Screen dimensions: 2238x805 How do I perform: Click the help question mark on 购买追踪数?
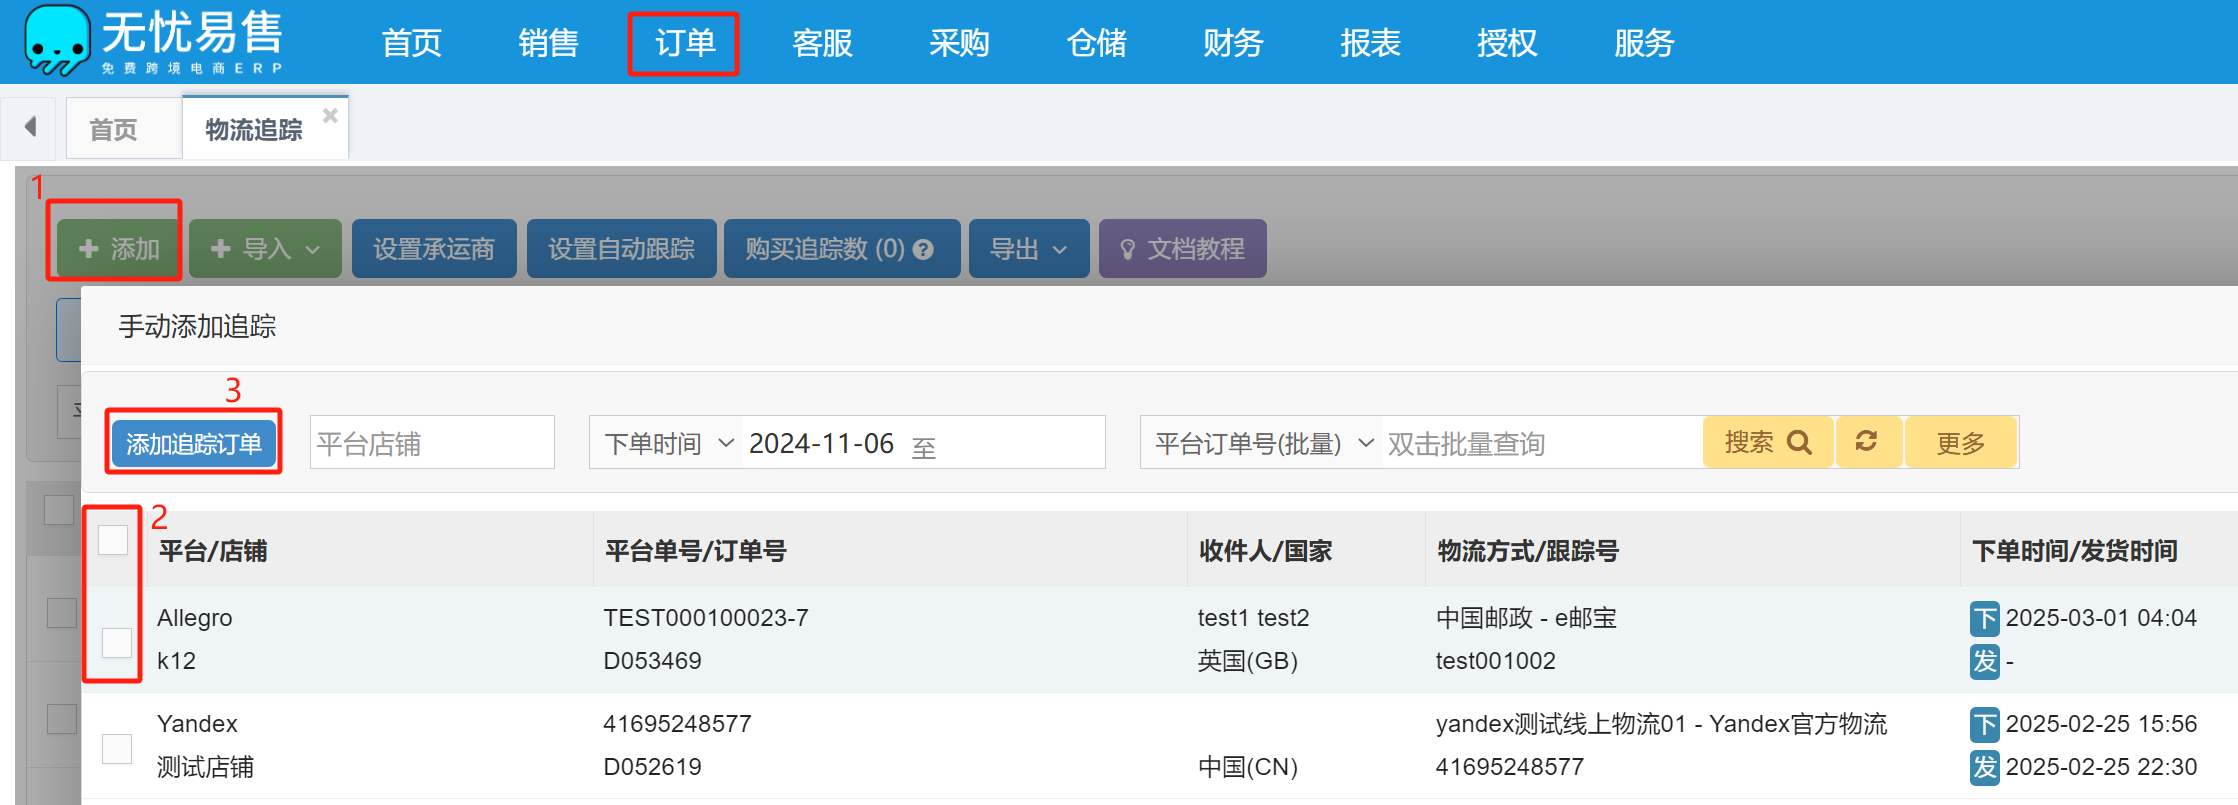[924, 249]
